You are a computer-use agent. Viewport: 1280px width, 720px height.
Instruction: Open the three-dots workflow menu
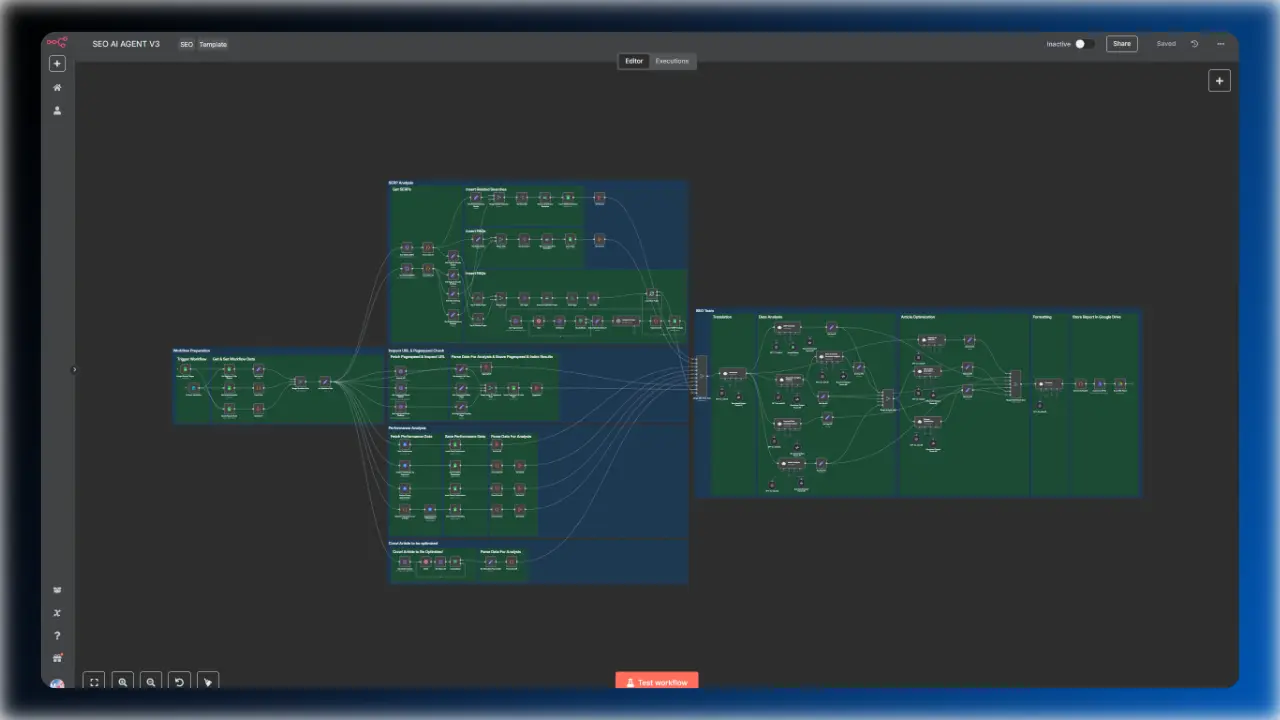tap(1220, 44)
